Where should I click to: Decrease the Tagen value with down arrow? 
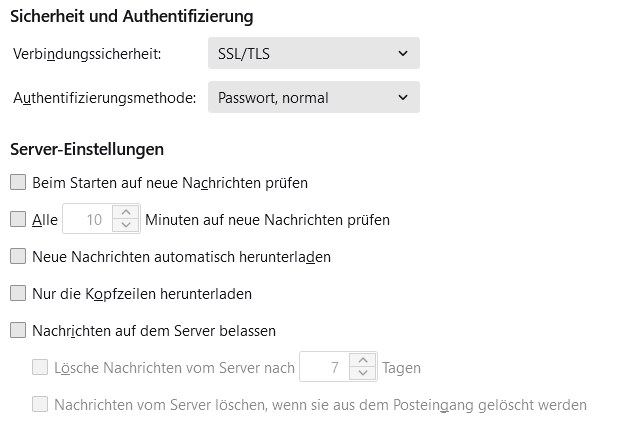(x=362, y=374)
